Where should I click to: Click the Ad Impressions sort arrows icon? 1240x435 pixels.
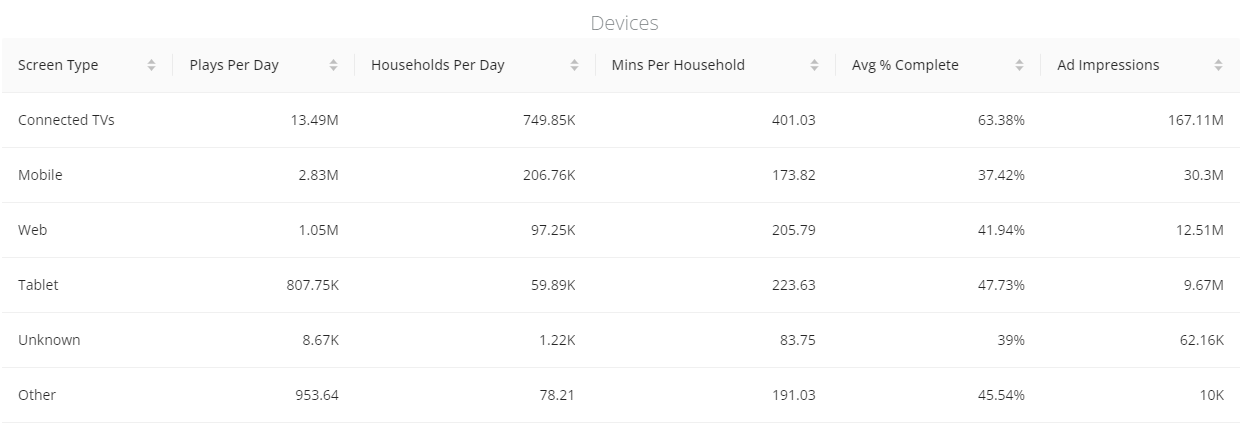point(1218,65)
